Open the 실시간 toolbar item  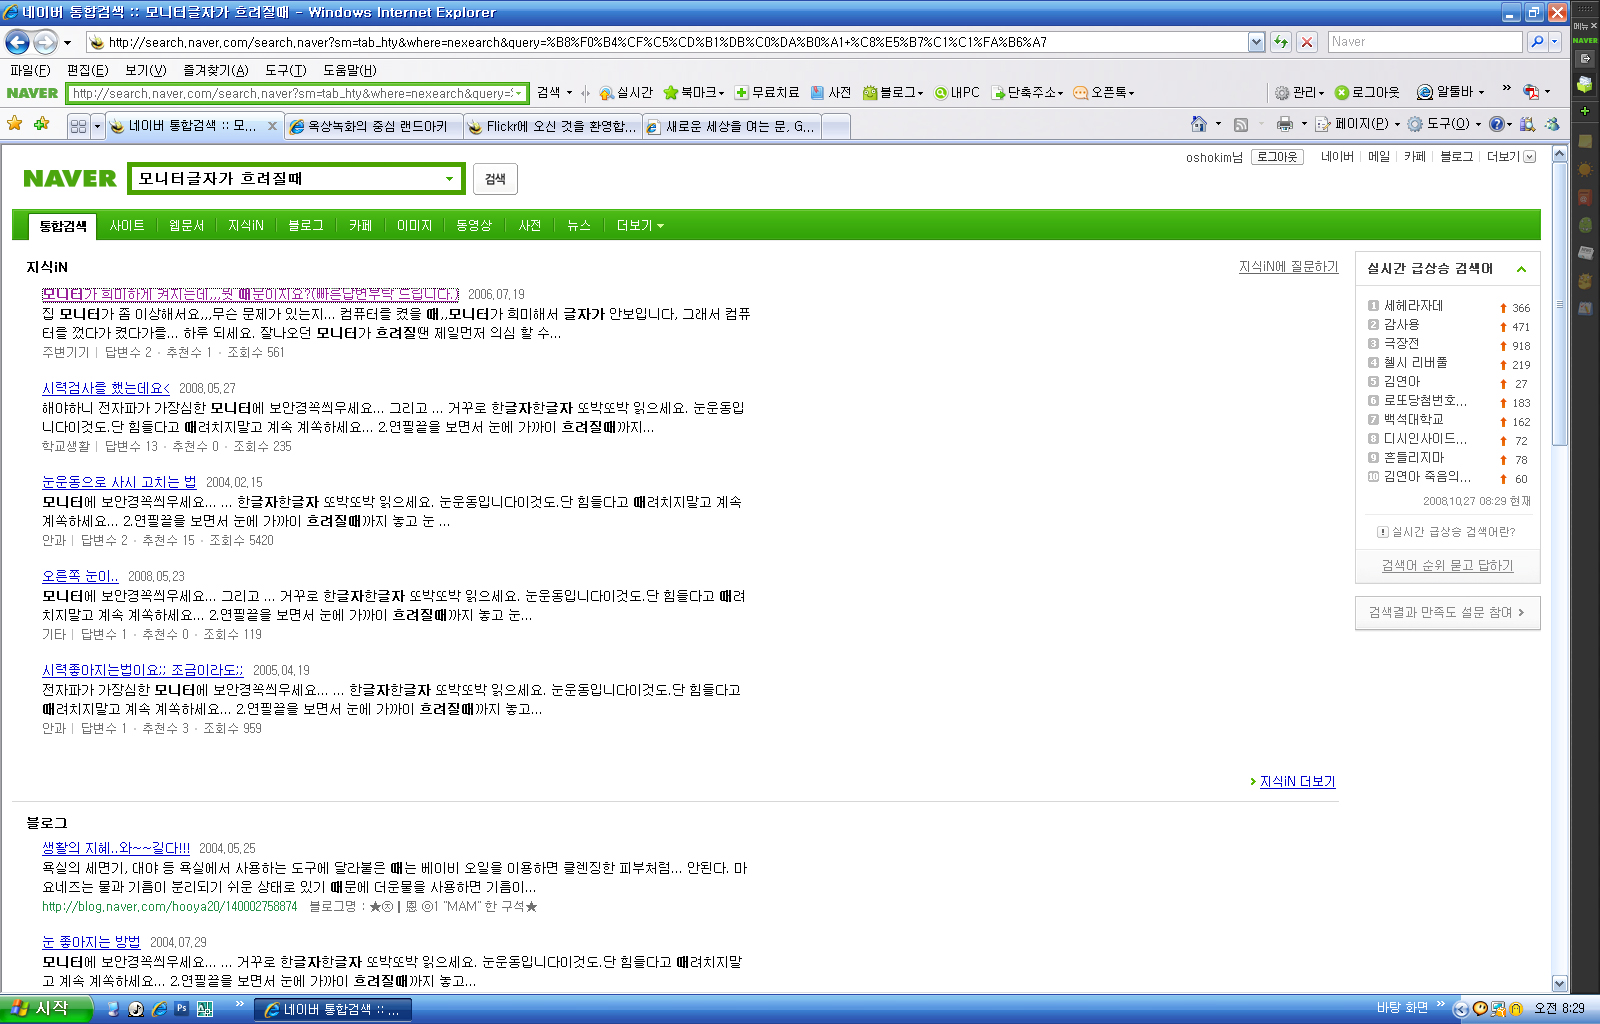pos(626,93)
